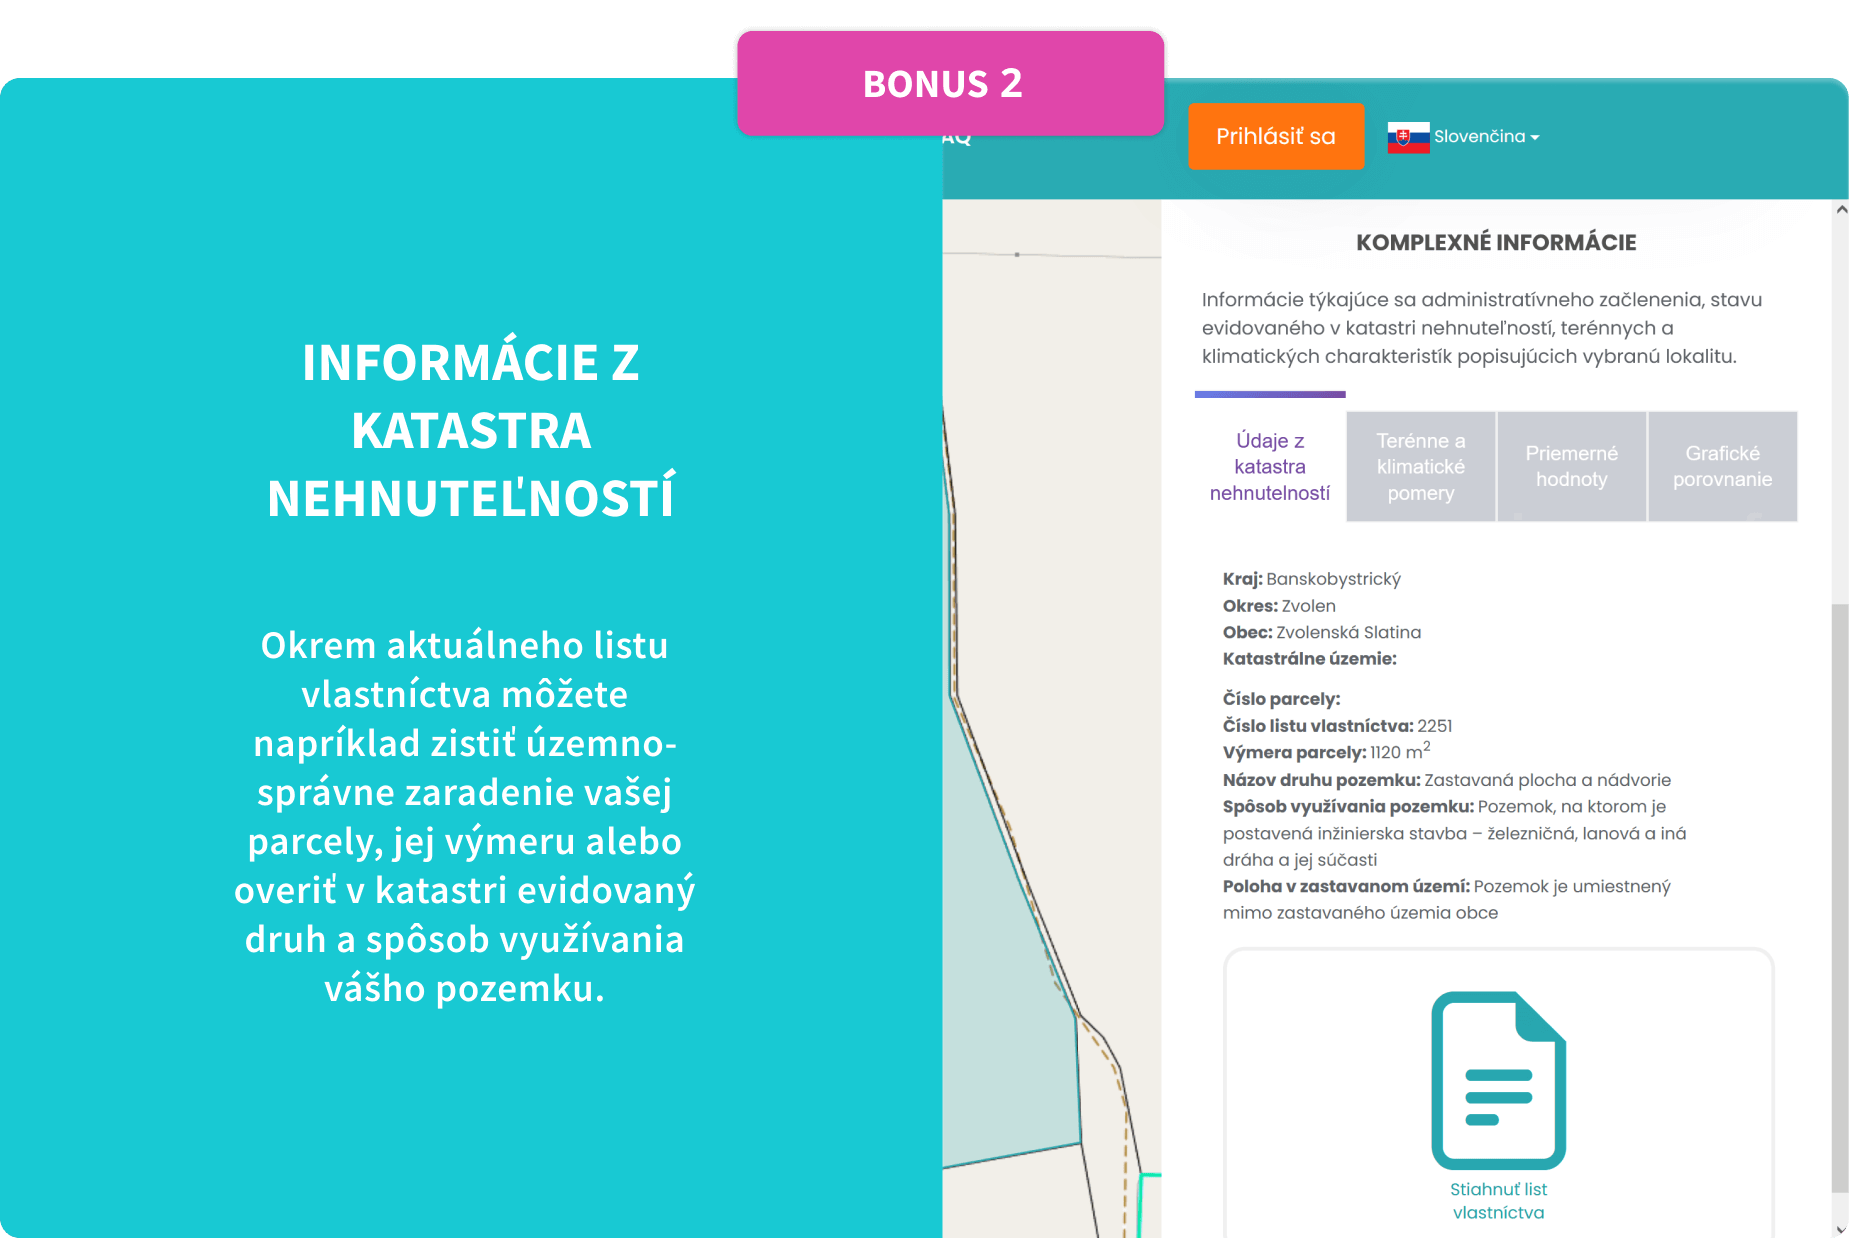The image size is (1849, 1238).
Task: Click the Stiahnuť list vlastníctva link
Action: coord(1498,1200)
